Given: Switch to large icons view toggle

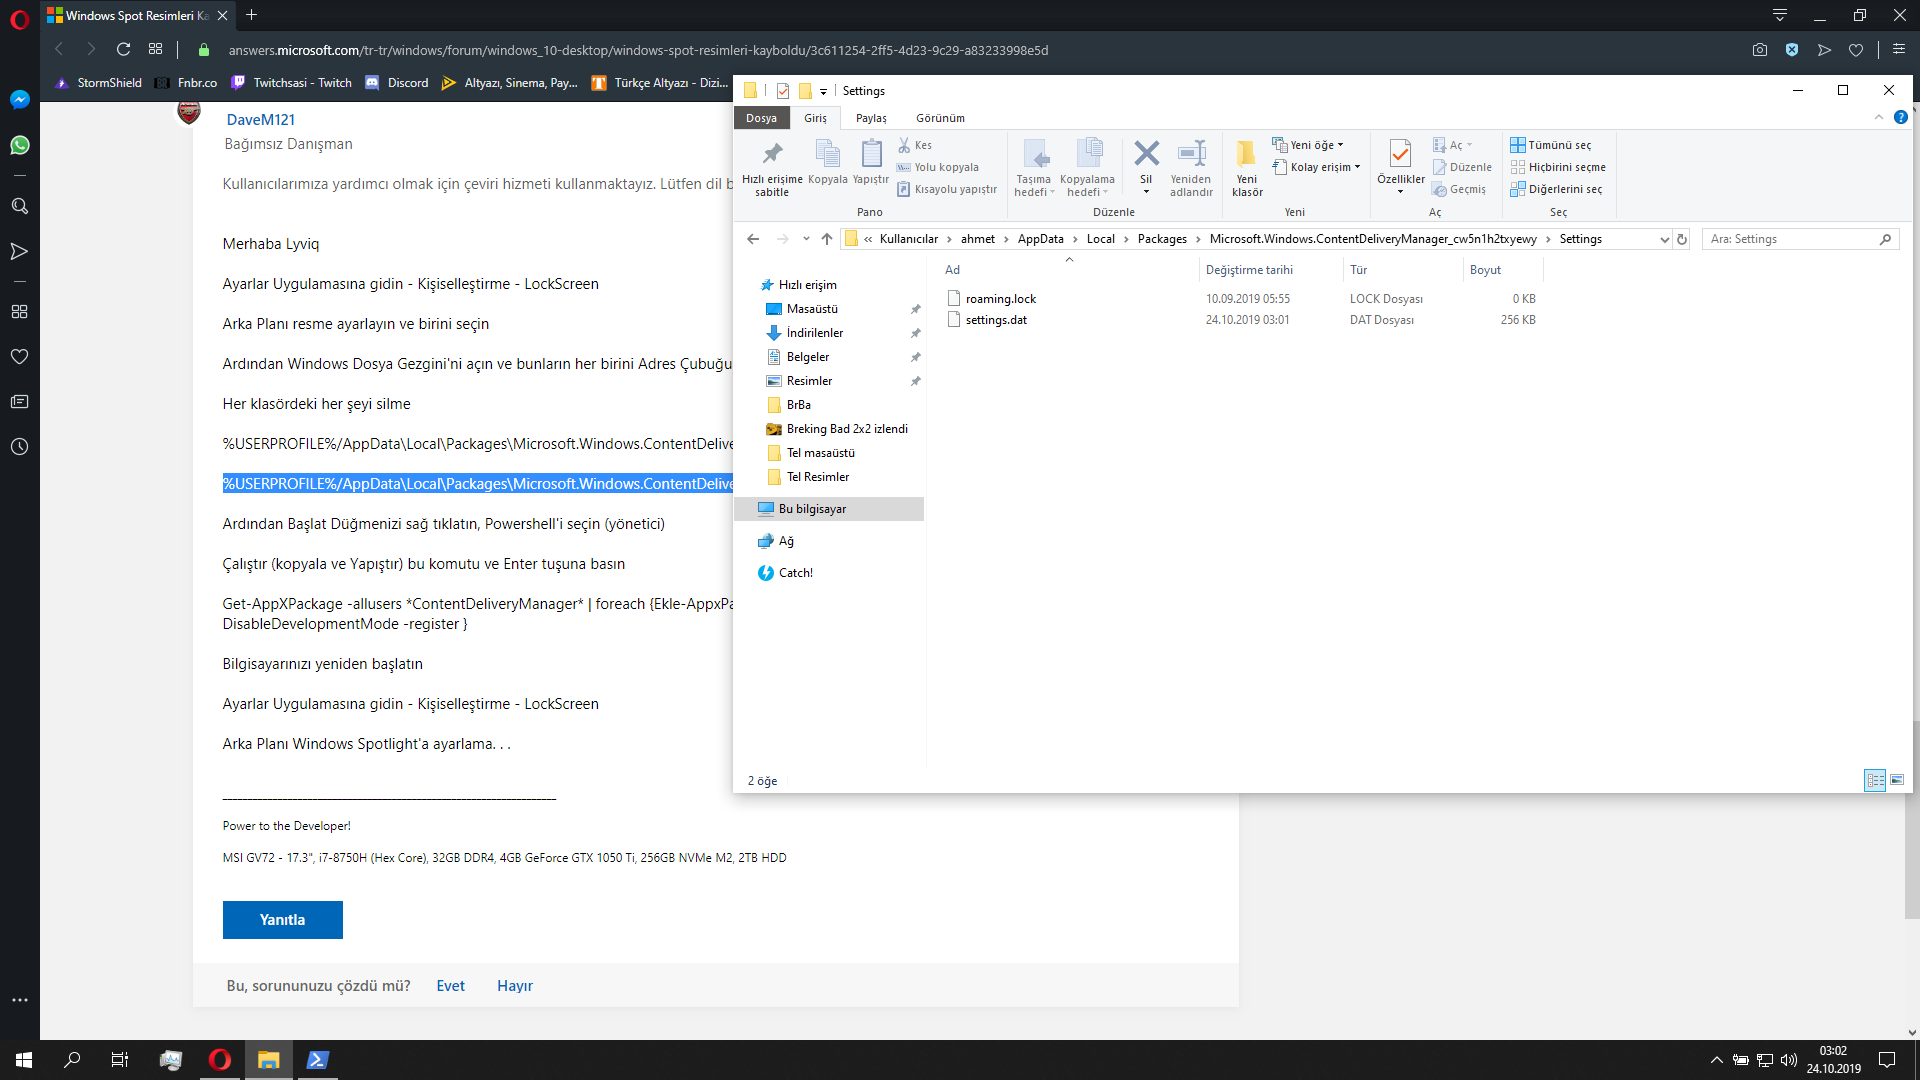Looking at the screenshot, I should (x=1897, y=780).
